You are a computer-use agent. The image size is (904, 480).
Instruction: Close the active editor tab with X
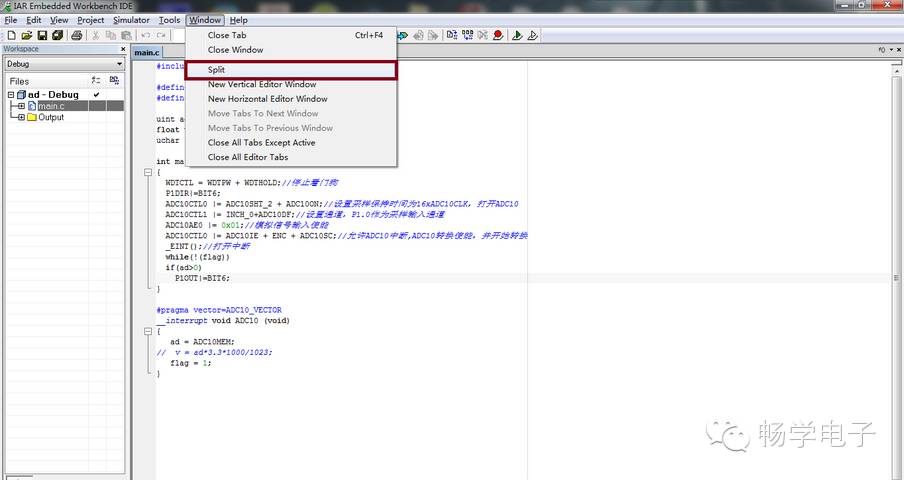[899, 50]
